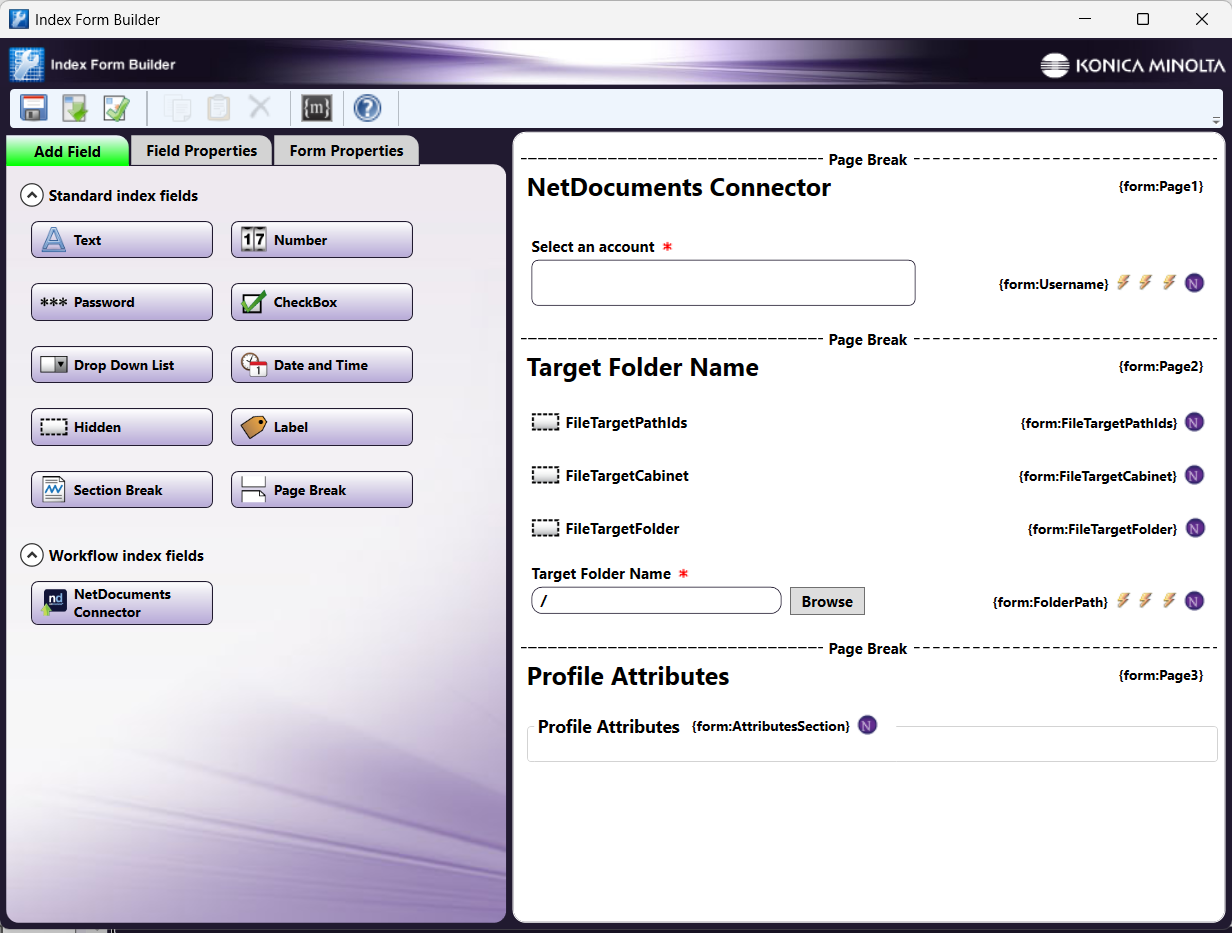
Task: Click the N icon beside {form:FileTargetCabinet}
Action: 1194,475
